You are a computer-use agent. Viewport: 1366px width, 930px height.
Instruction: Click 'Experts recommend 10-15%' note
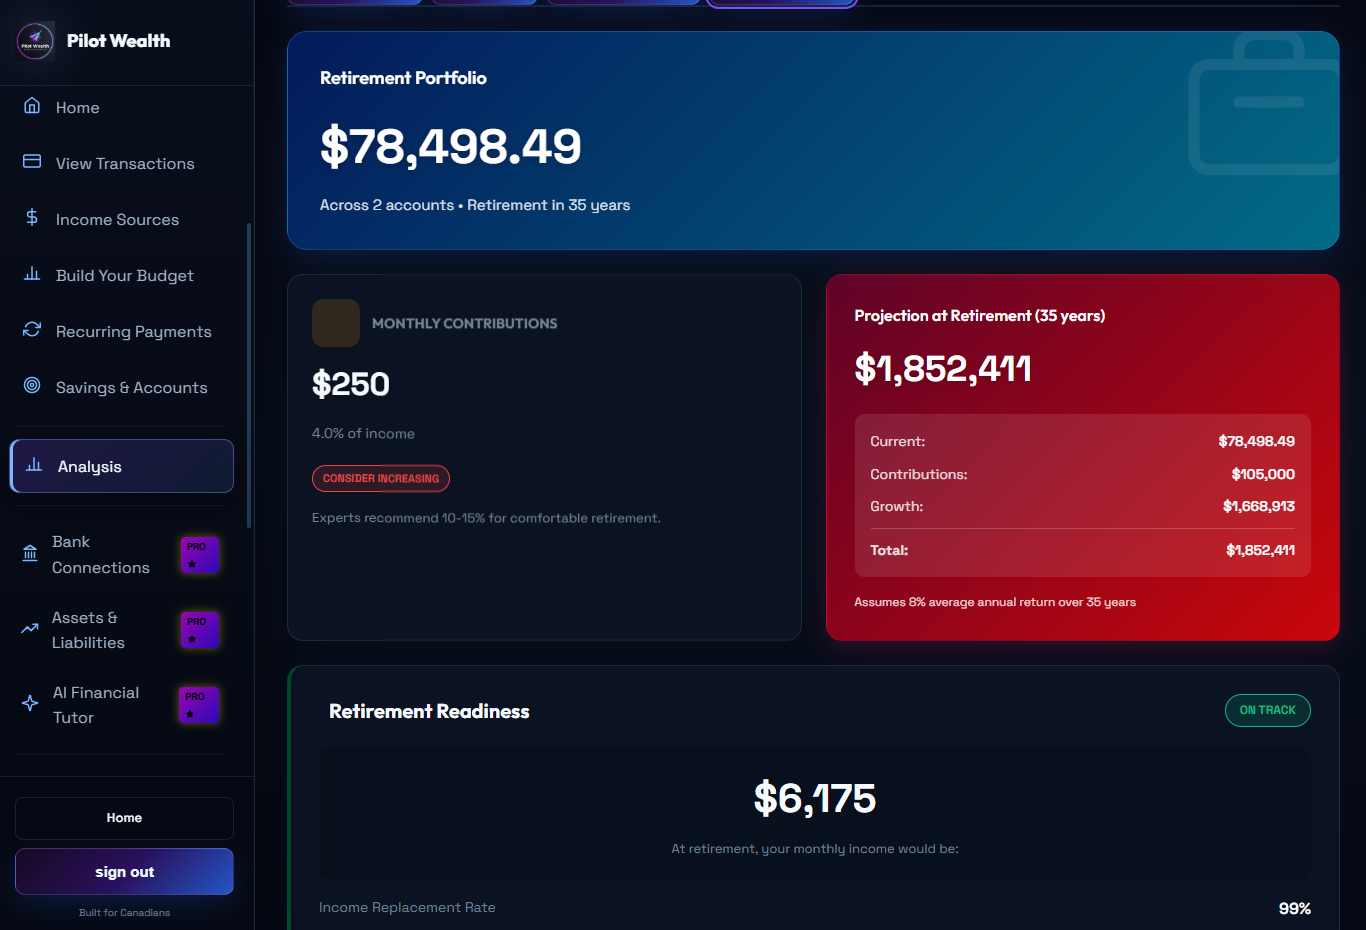pyautogui.click(x=486, y=518)
